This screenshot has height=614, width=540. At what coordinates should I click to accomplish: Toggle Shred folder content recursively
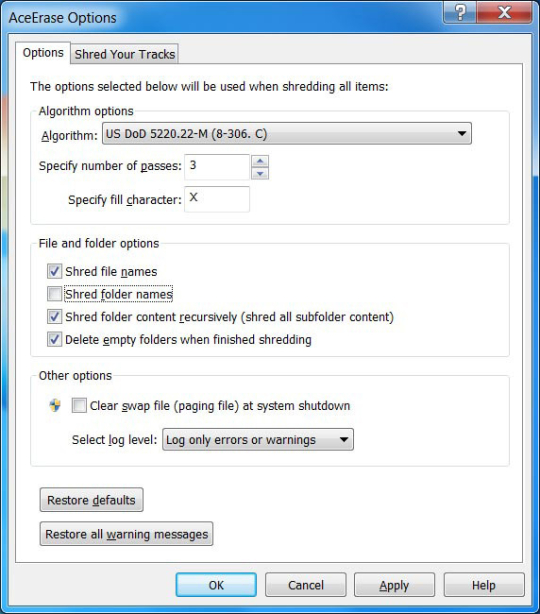(54, 316)
